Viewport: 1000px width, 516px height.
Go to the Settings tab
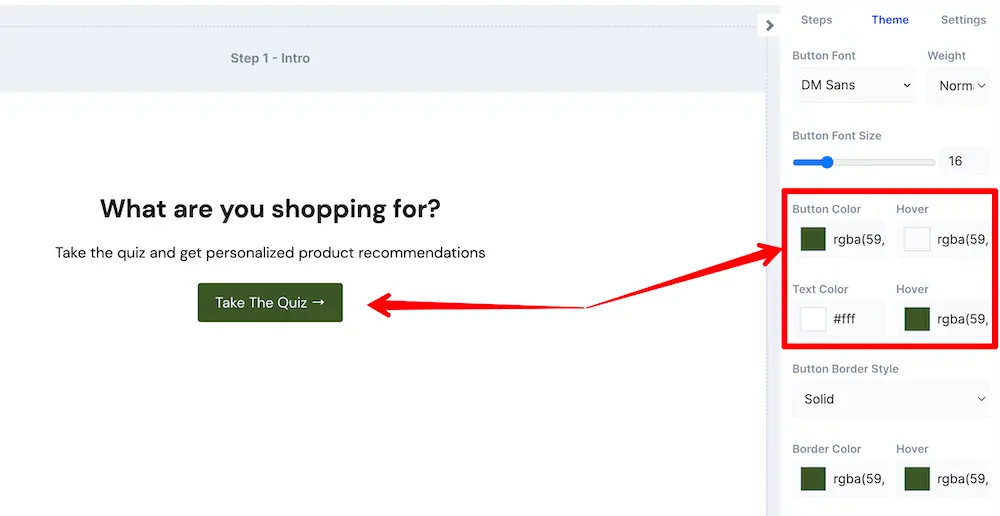(x=963, y=20)
